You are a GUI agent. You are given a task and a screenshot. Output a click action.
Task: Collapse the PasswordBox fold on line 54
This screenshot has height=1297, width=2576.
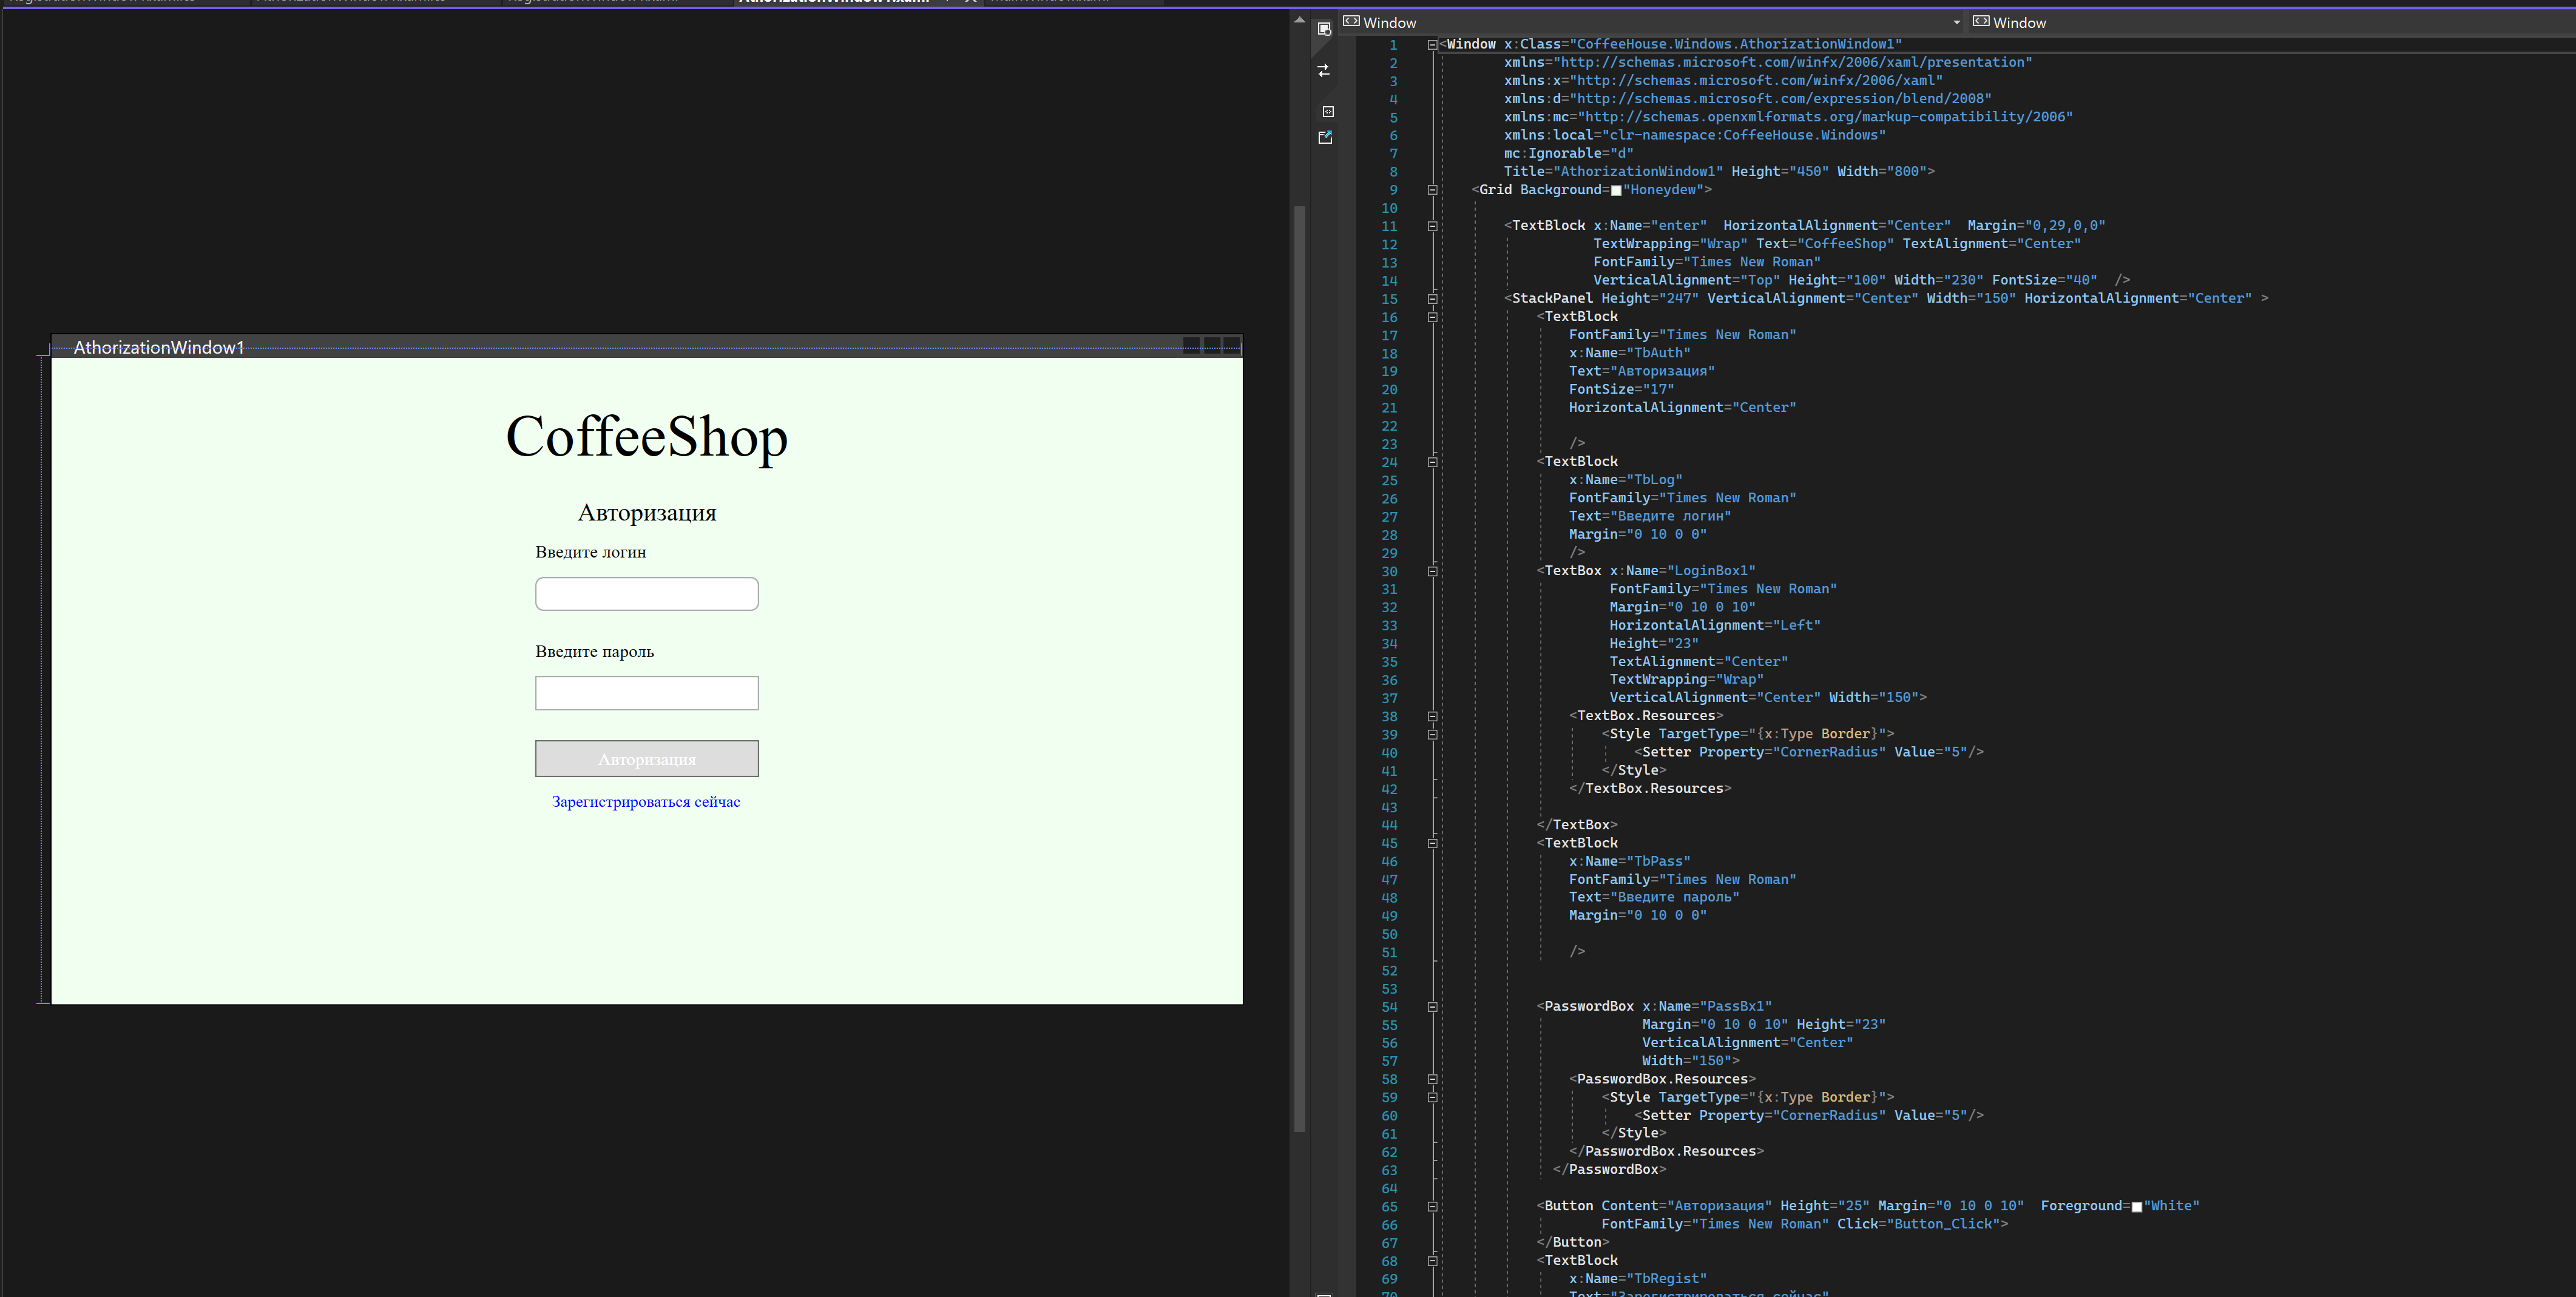1433,1007
